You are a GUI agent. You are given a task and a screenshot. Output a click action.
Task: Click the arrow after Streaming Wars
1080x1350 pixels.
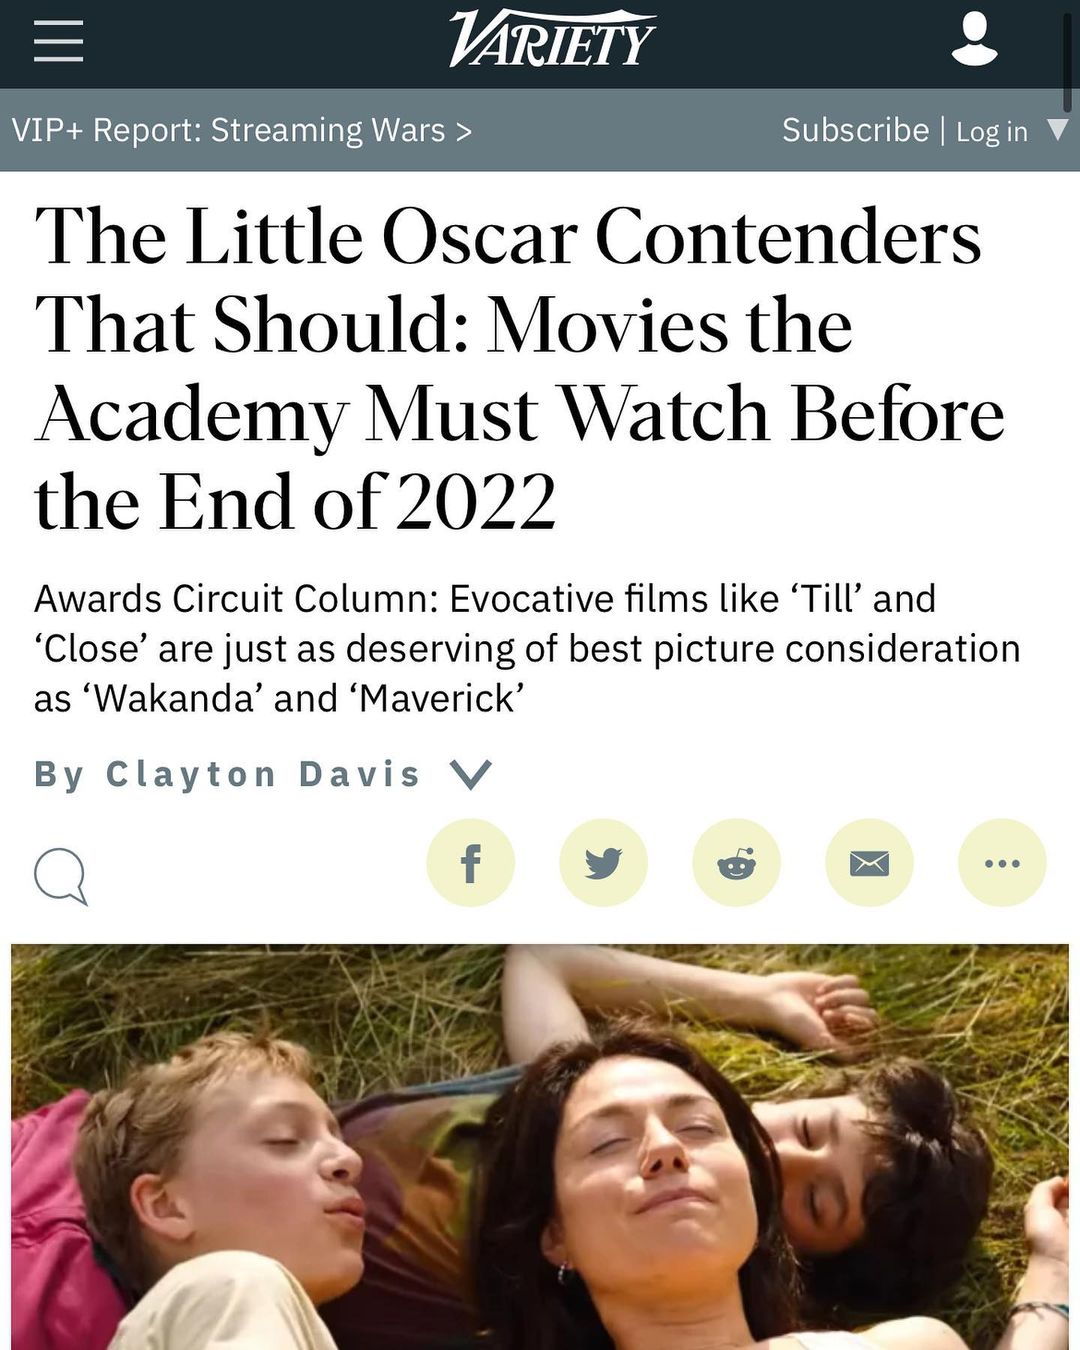point(463,131)
